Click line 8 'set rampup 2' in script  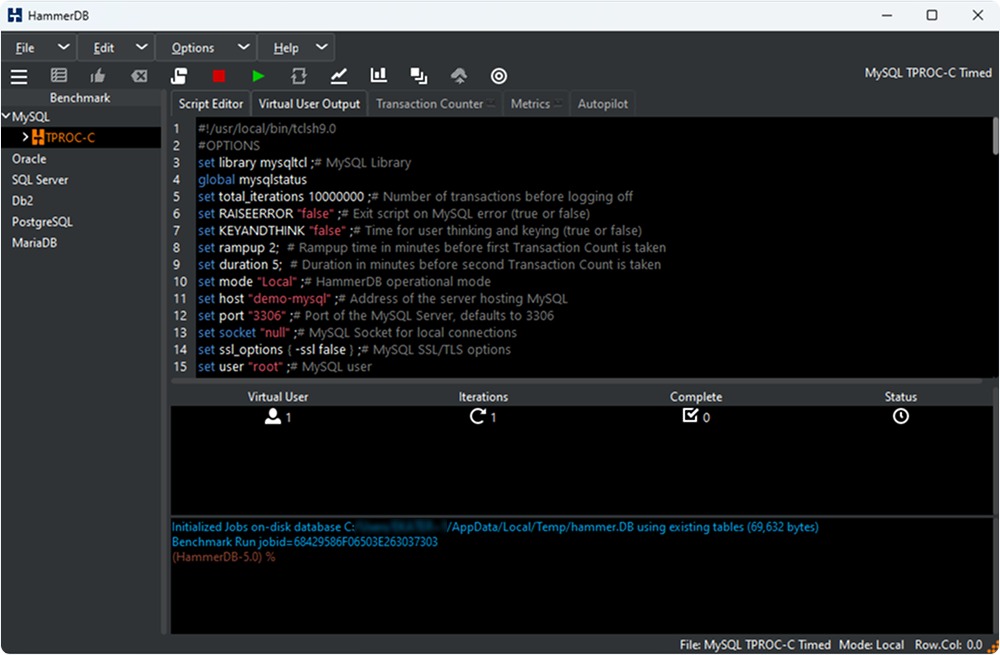tap(432, 247)
